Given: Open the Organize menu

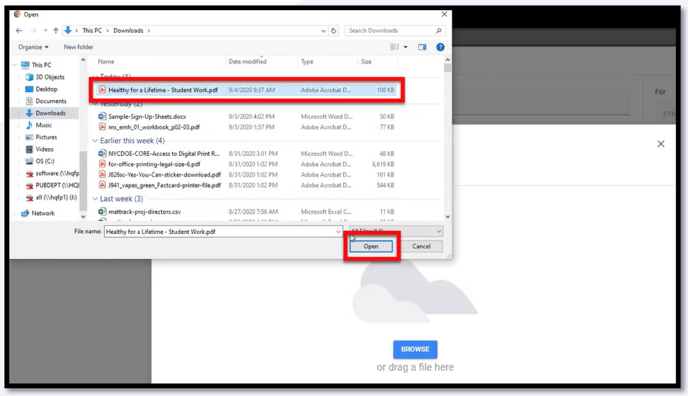Looking at the screenshot, I should coord(33,47).
